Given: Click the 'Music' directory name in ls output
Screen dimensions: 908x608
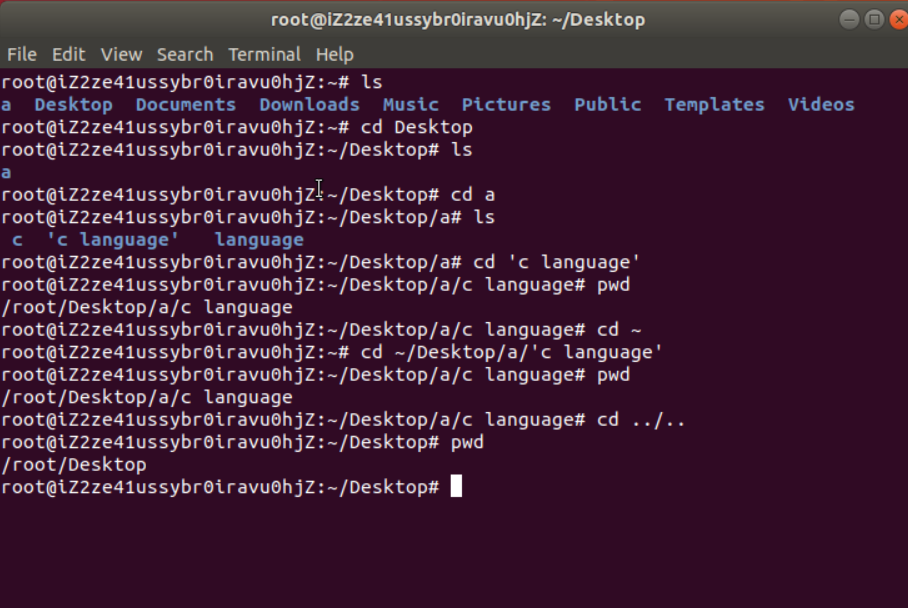Looking at the screenshot, I should point(410,105).
